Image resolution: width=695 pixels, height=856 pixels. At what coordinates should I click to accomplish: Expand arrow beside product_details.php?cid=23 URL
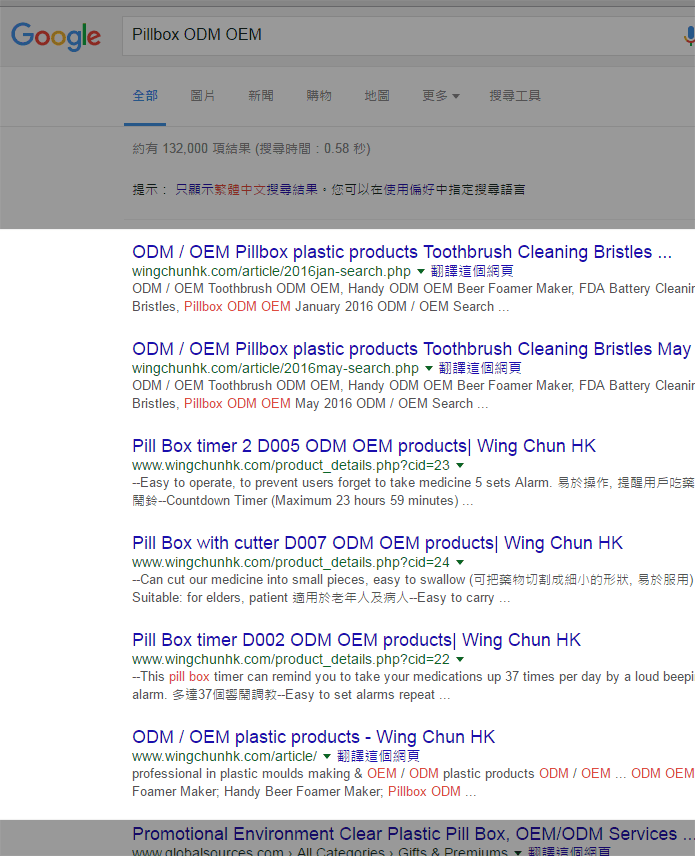(460, 466)
